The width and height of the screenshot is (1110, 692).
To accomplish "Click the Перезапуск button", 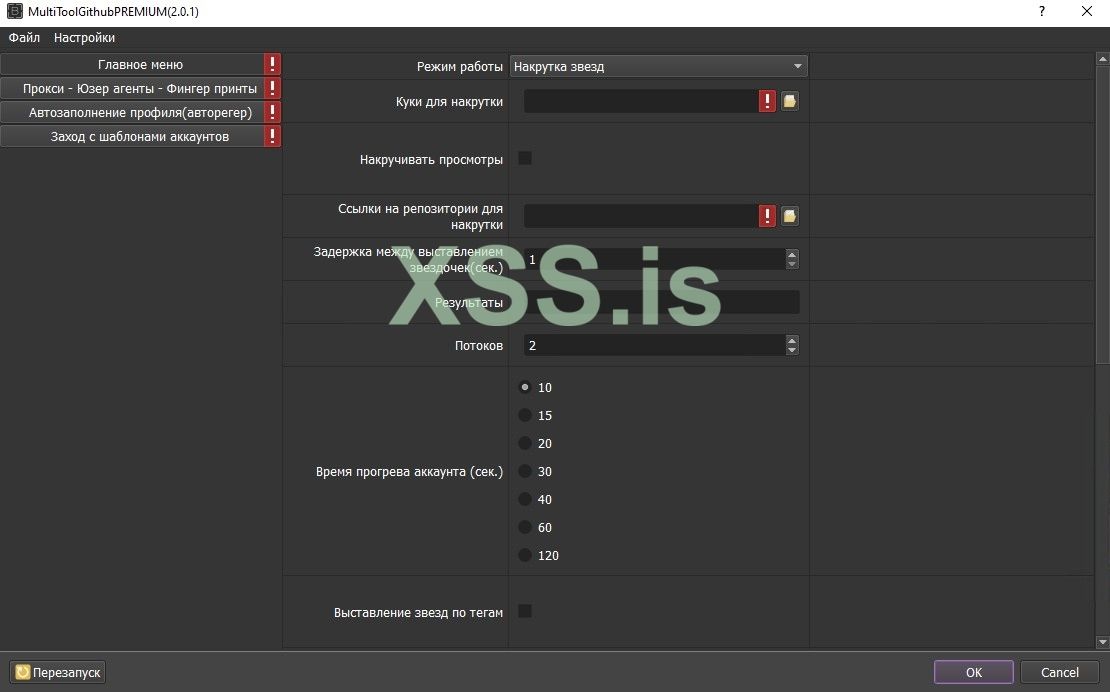I will 58,672.
